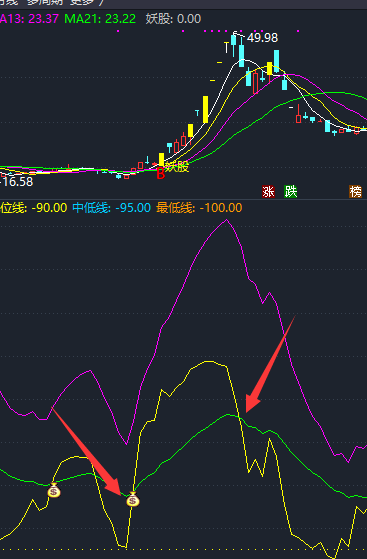The width and height of the screenshot is (367, 559).
Task: Click the 妖股: 0.00 indicator label
Action: [173, 19]
